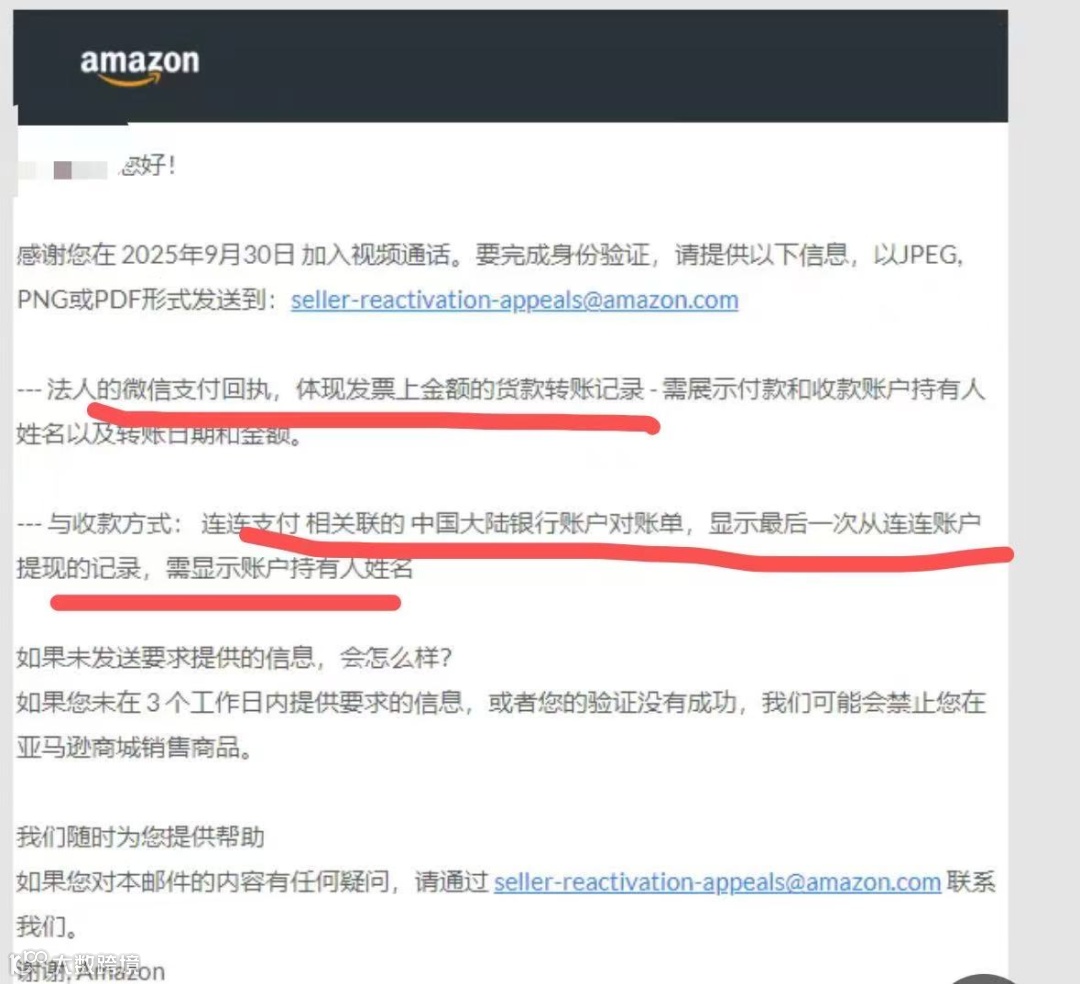Open the seller-reactivation-appeals link near the bottom
This screenshot has width=1080, height=984.
[x=717, y=882]
